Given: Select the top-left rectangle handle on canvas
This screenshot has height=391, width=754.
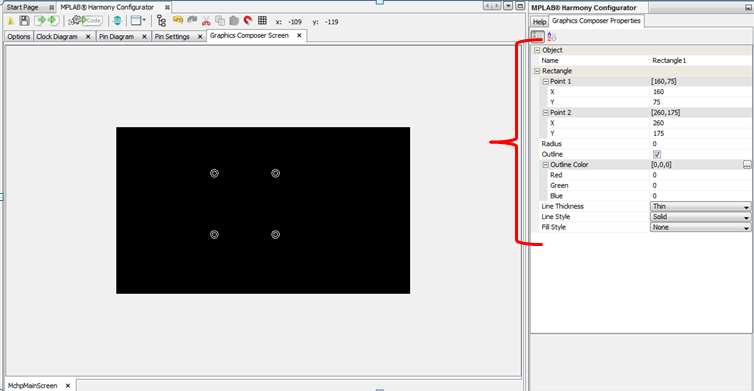Looking at the screenshot, I should coord(214,174).
